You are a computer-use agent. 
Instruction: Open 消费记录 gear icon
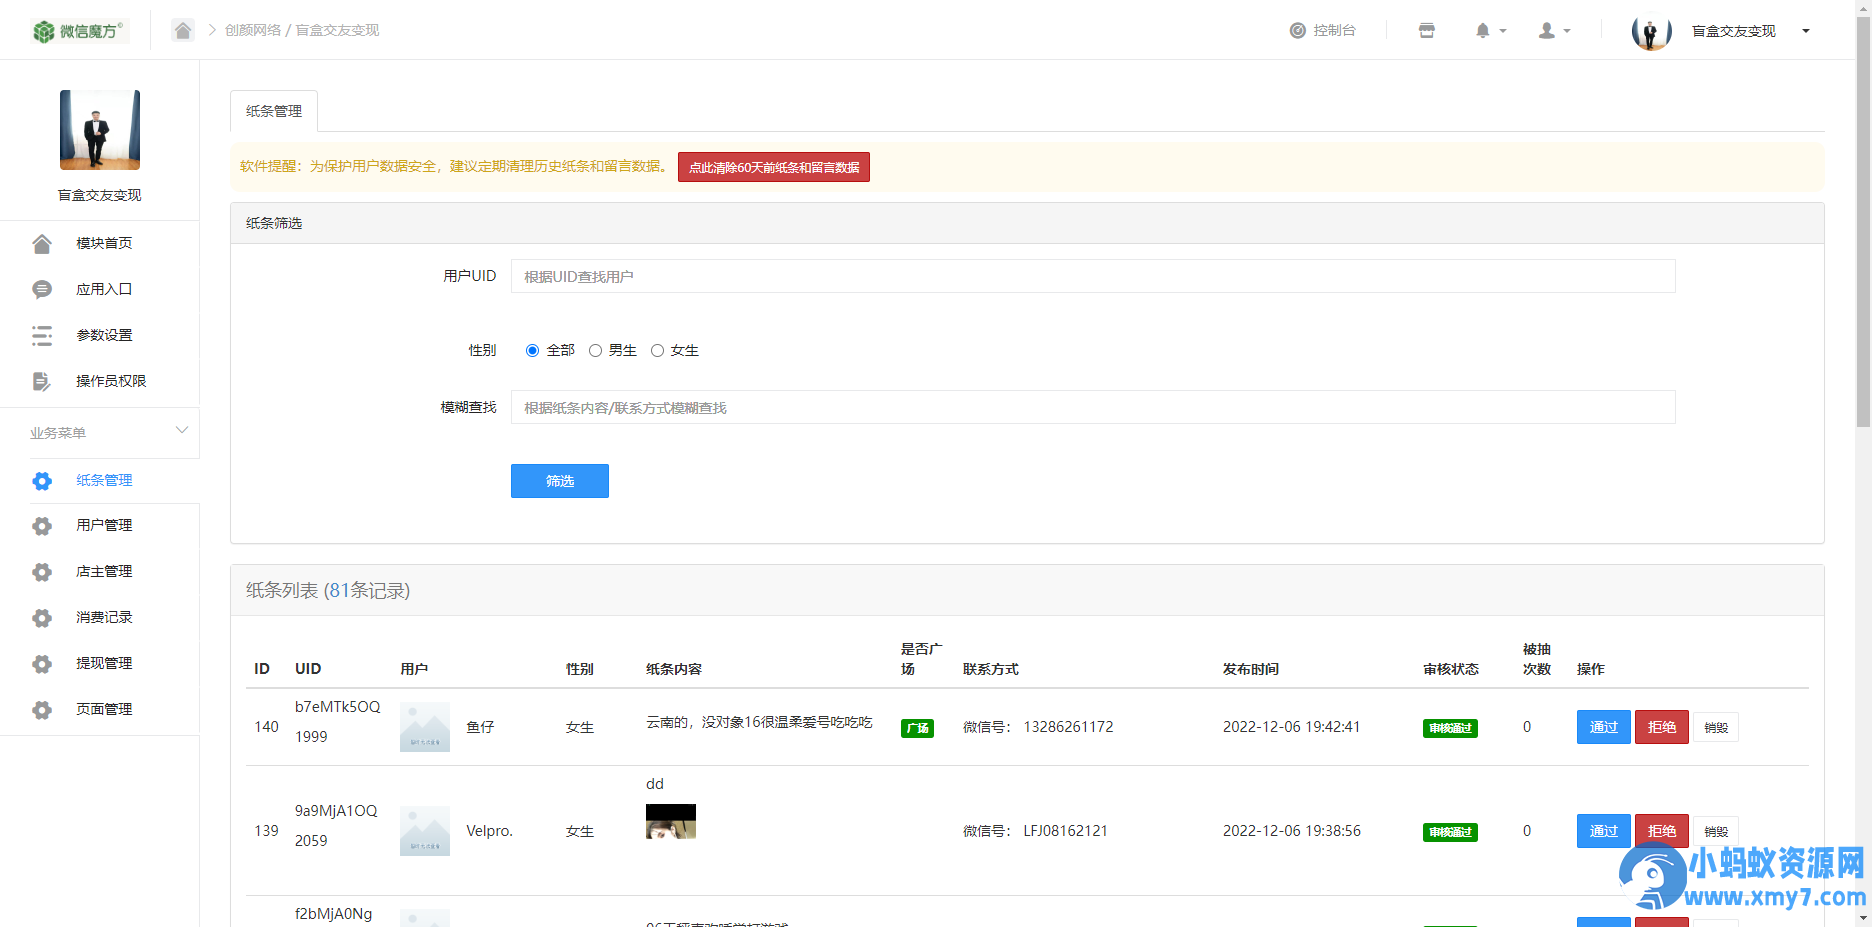click(42, 617)
